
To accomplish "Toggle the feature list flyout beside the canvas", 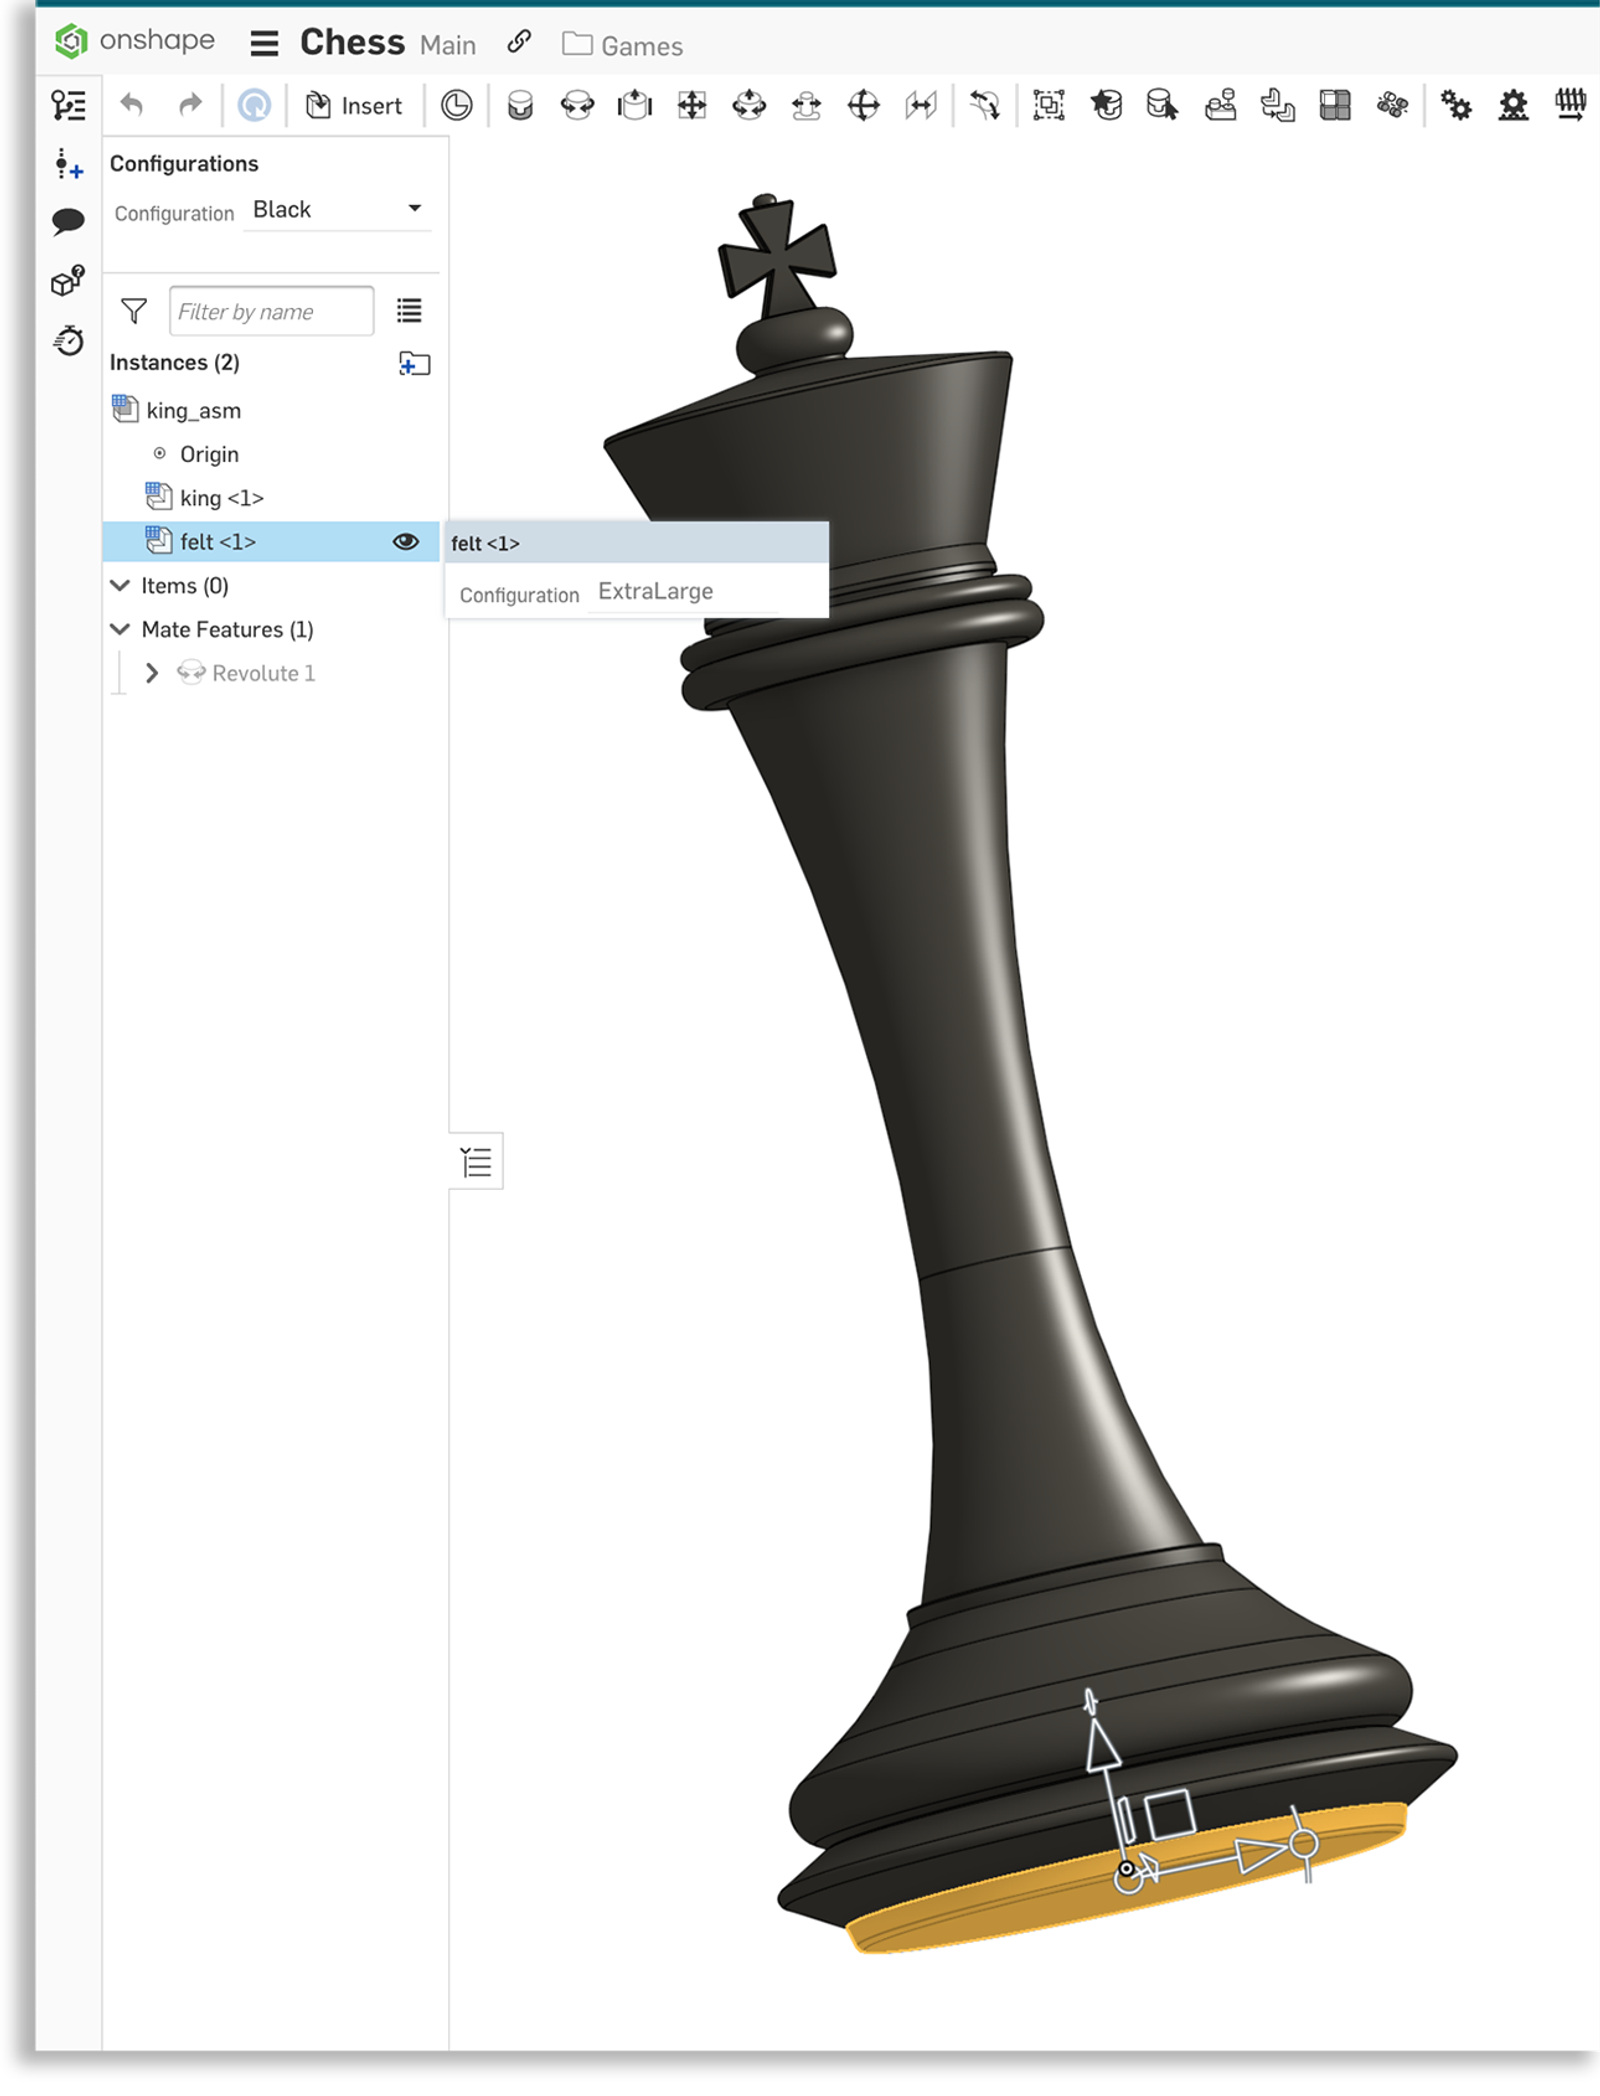I will point(475,1161).
